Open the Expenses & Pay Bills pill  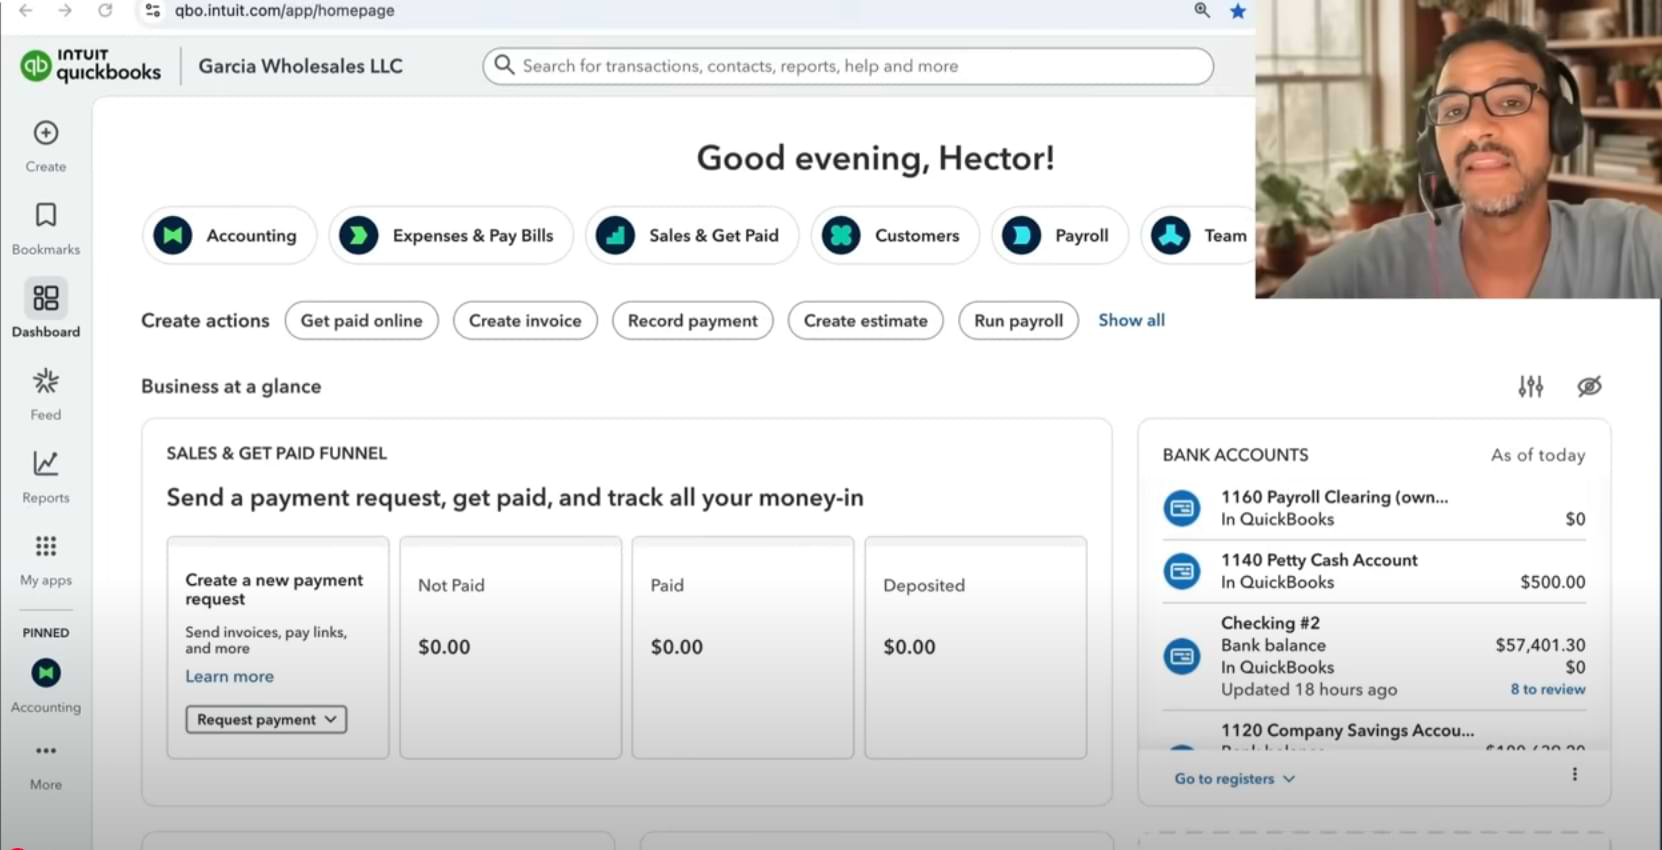tap(451, 236)
